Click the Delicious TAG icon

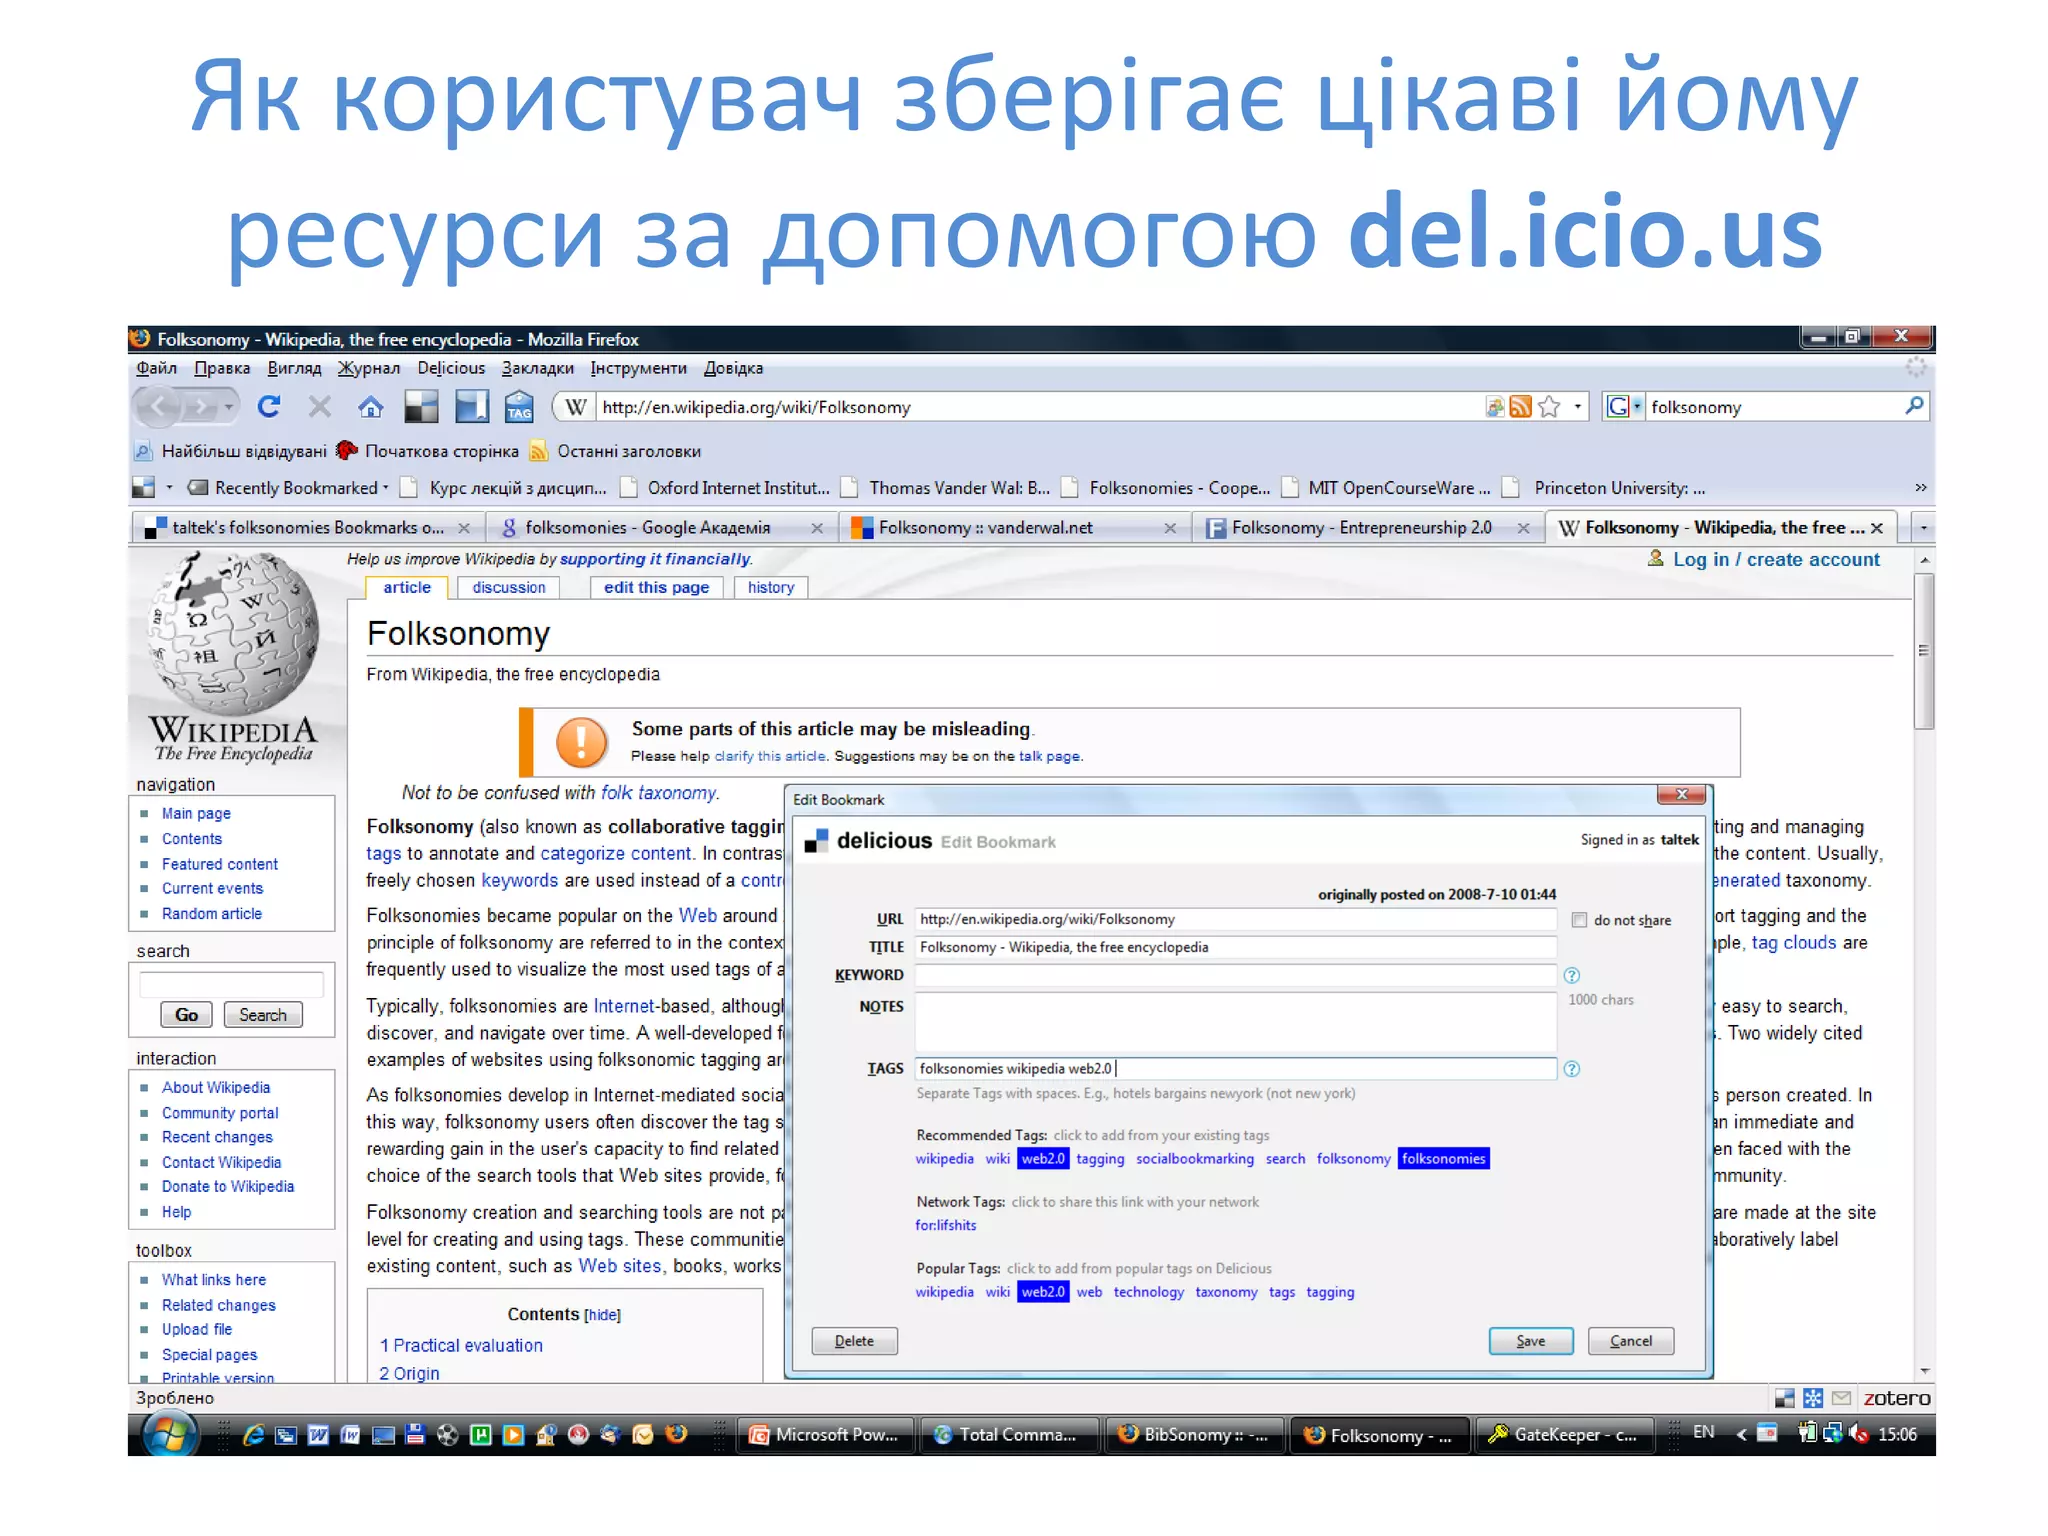click(x=519, y=406)
